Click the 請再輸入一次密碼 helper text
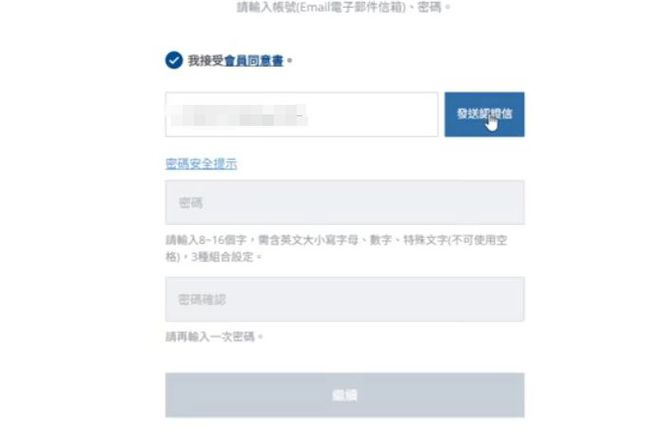 [214, 337]
